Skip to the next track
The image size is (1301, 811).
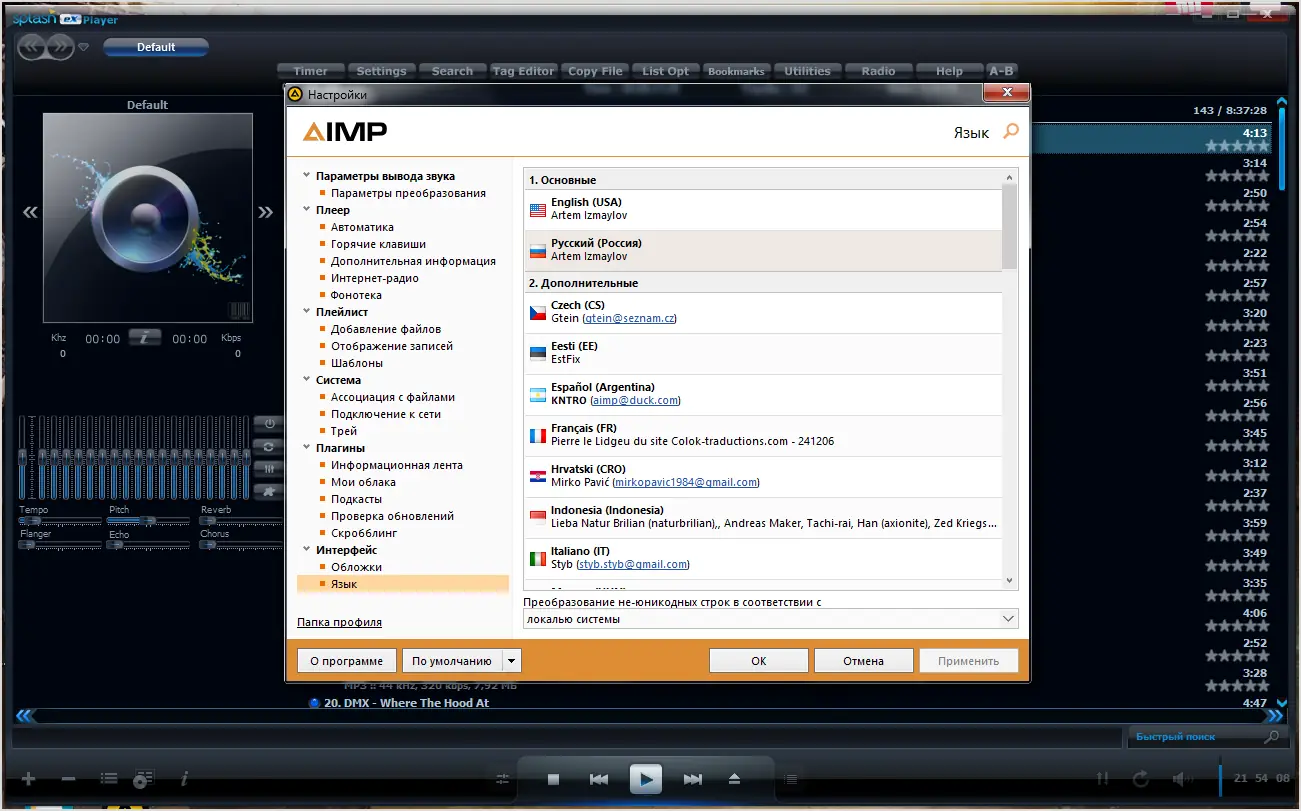pyautogui.click(x=692, y=779)
